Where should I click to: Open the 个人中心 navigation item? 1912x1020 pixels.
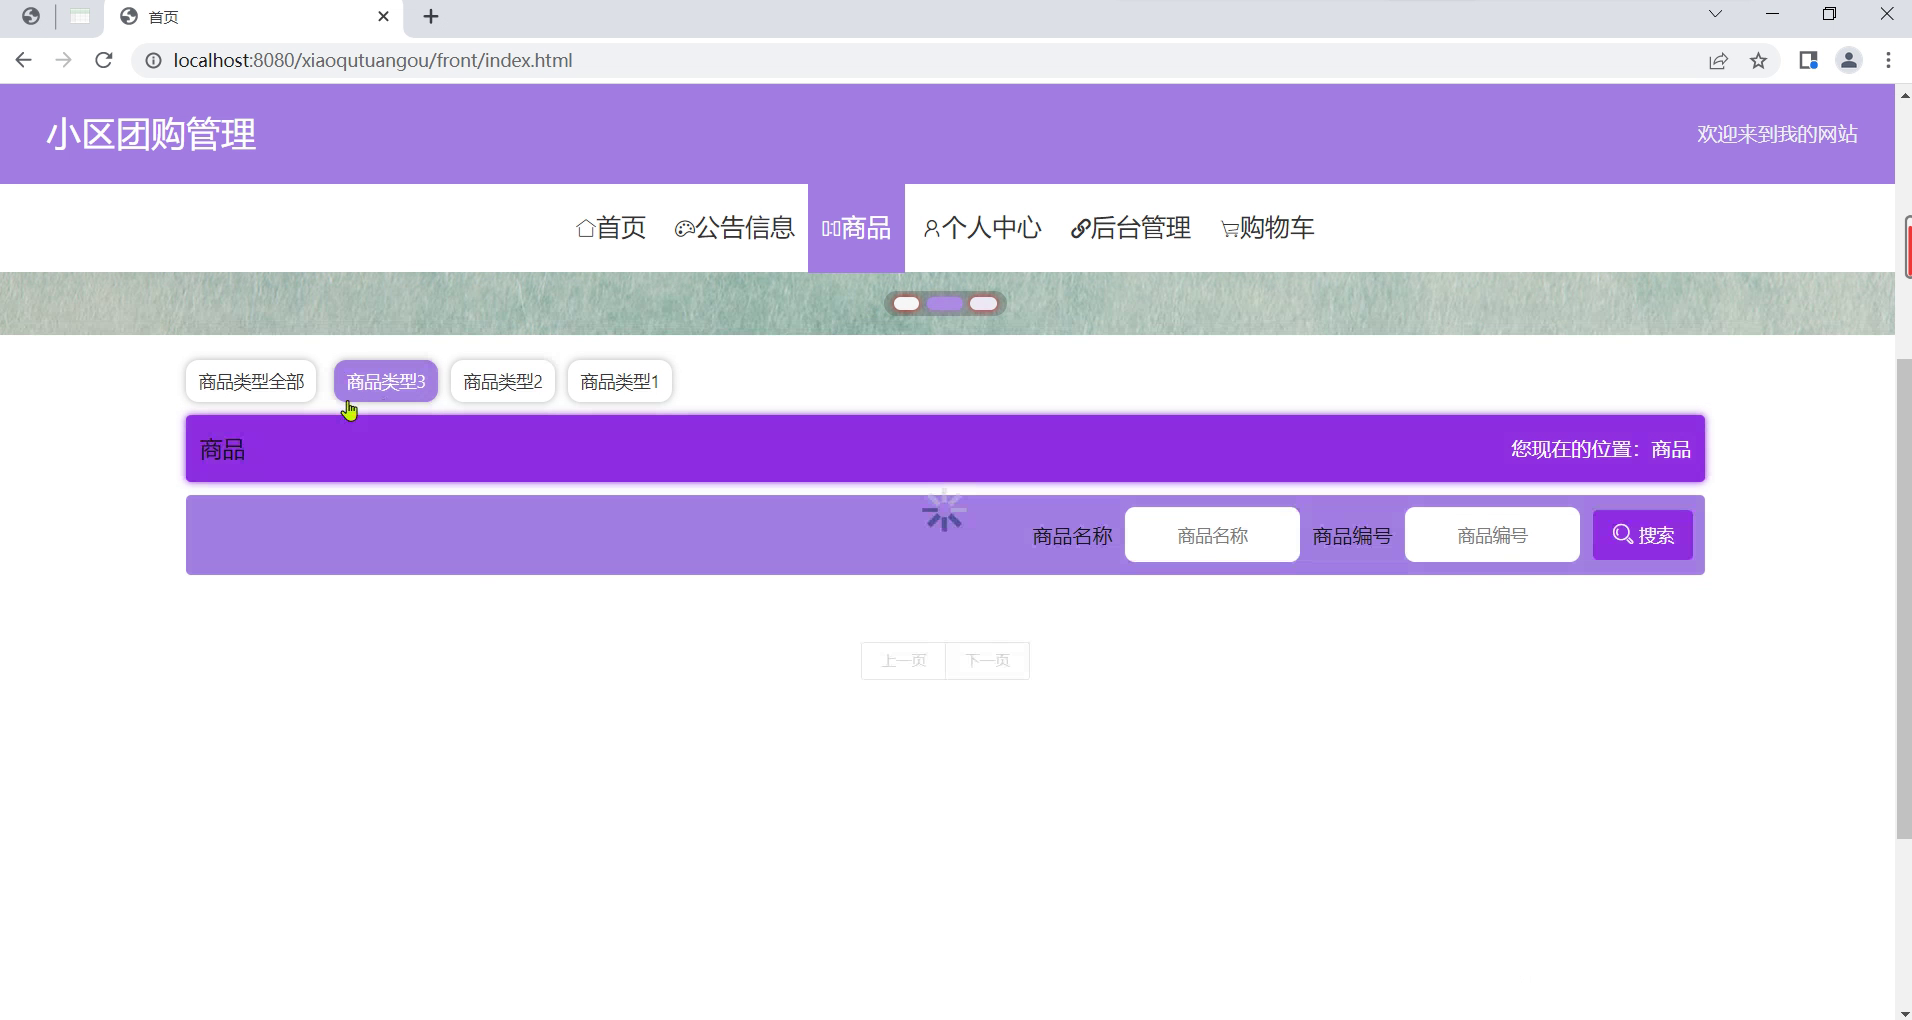point(981,228)
